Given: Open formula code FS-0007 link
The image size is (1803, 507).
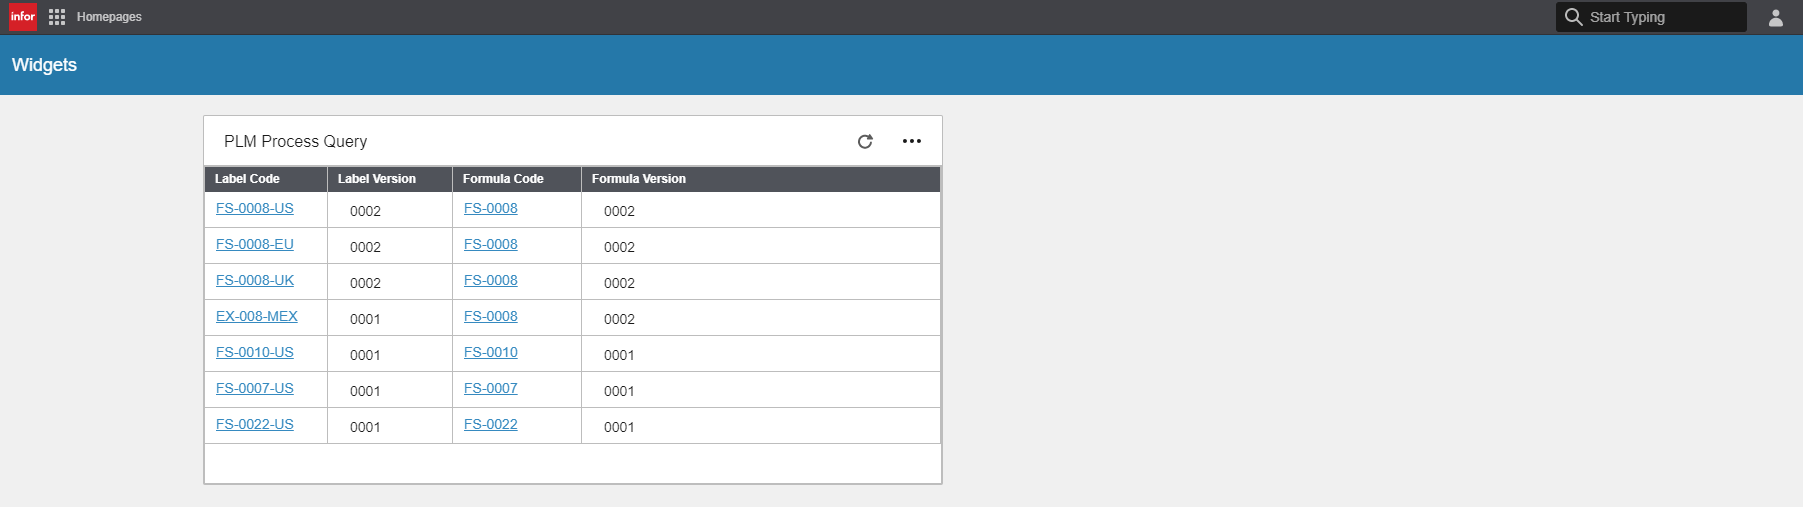Looking at the screenshot, I should [491, 389].
